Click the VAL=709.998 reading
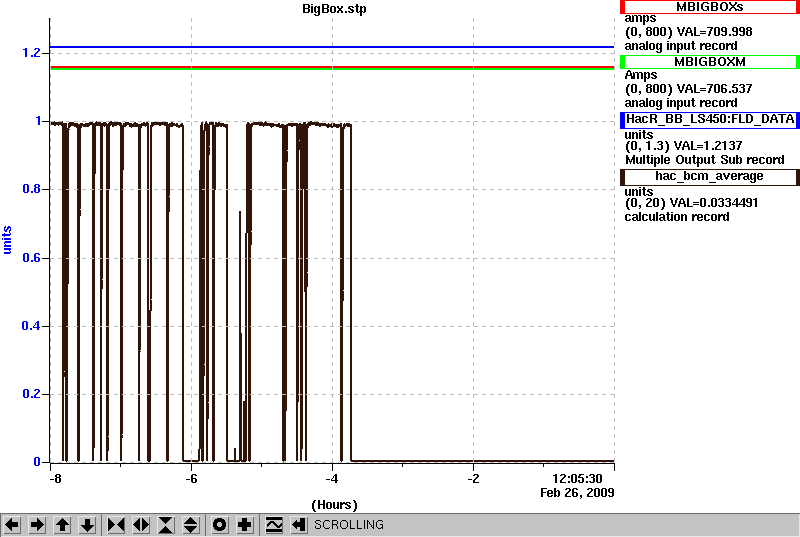 tap(714, 32)
